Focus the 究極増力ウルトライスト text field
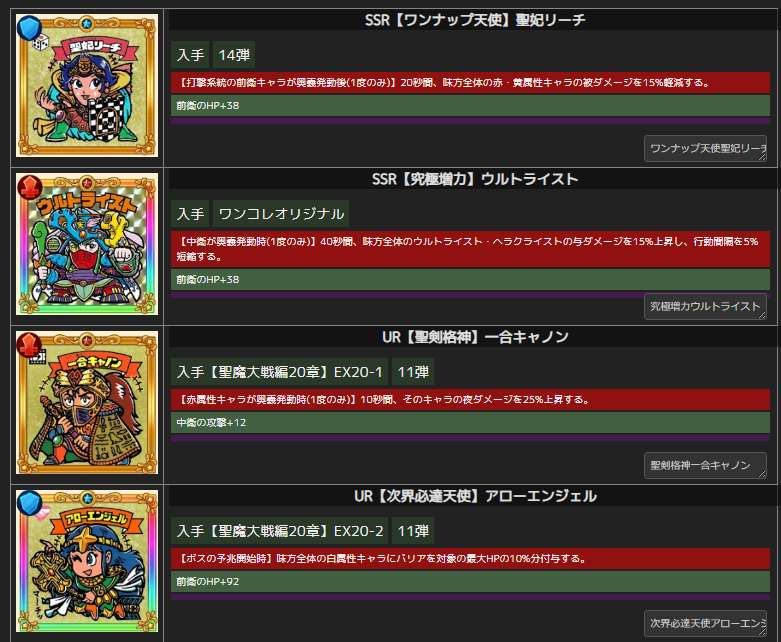Image resolution: width=781 pixels, height=642 pixels. pyautogui.click(x=705, y=306)
